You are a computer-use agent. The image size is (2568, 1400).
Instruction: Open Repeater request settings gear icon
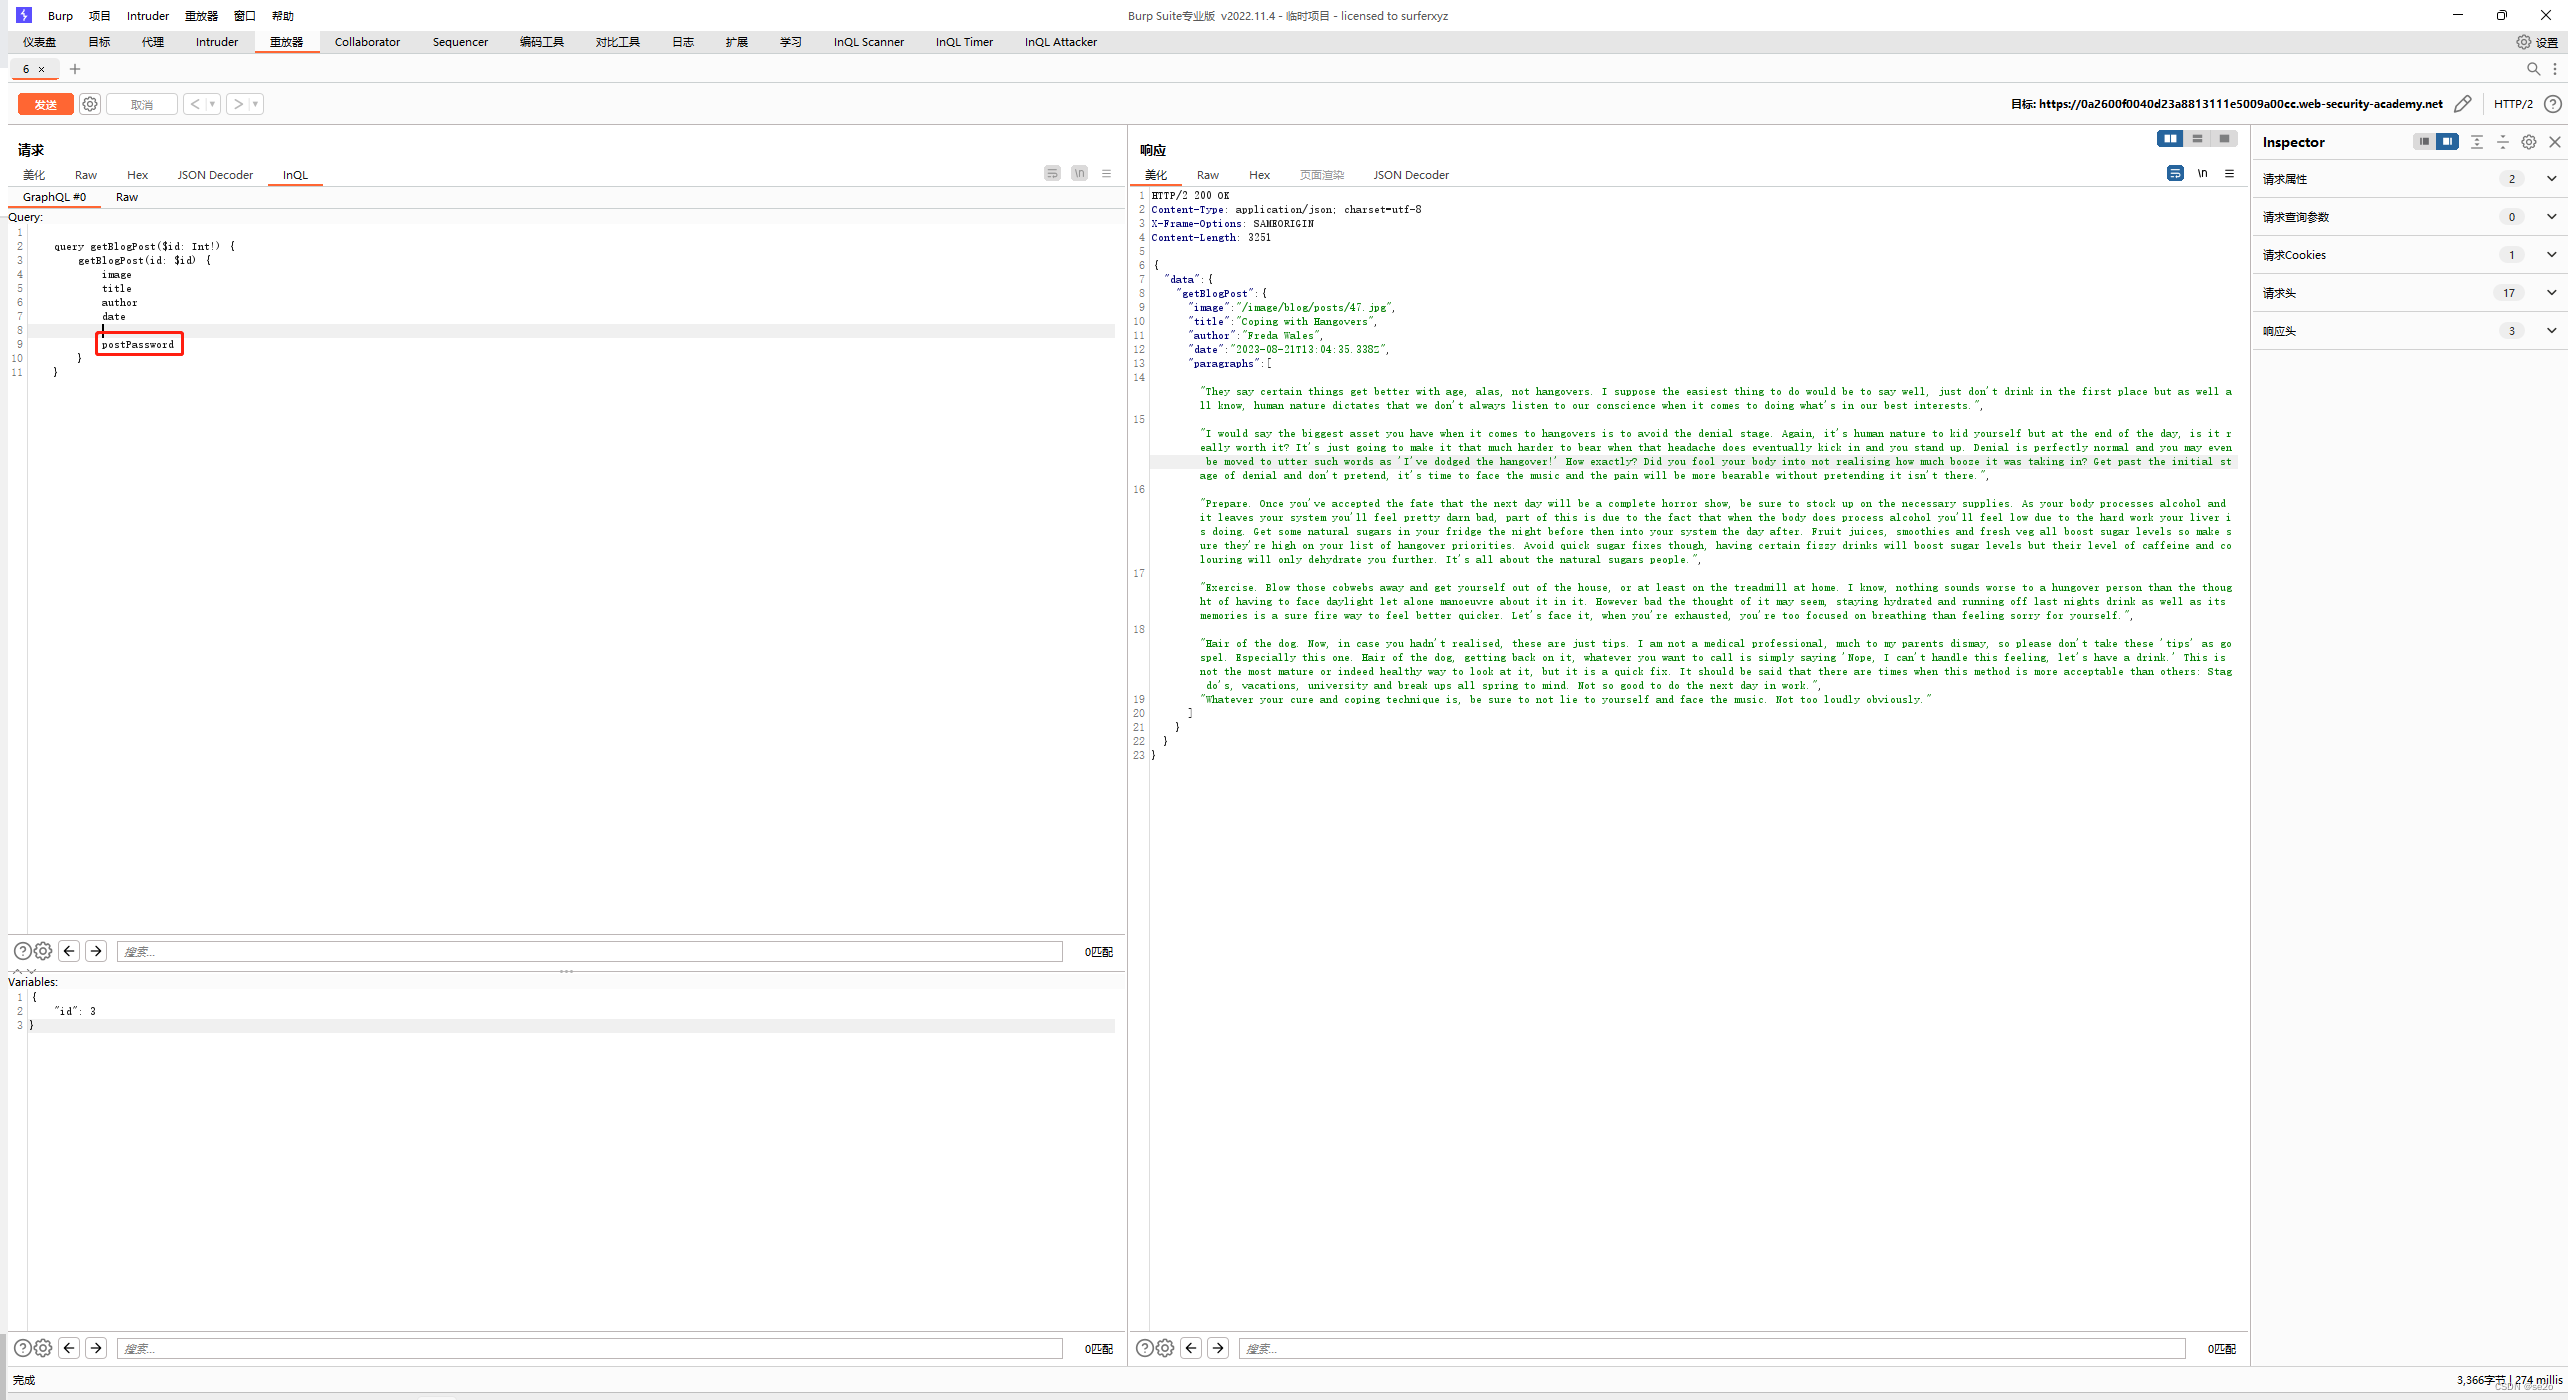coord(90,104)
